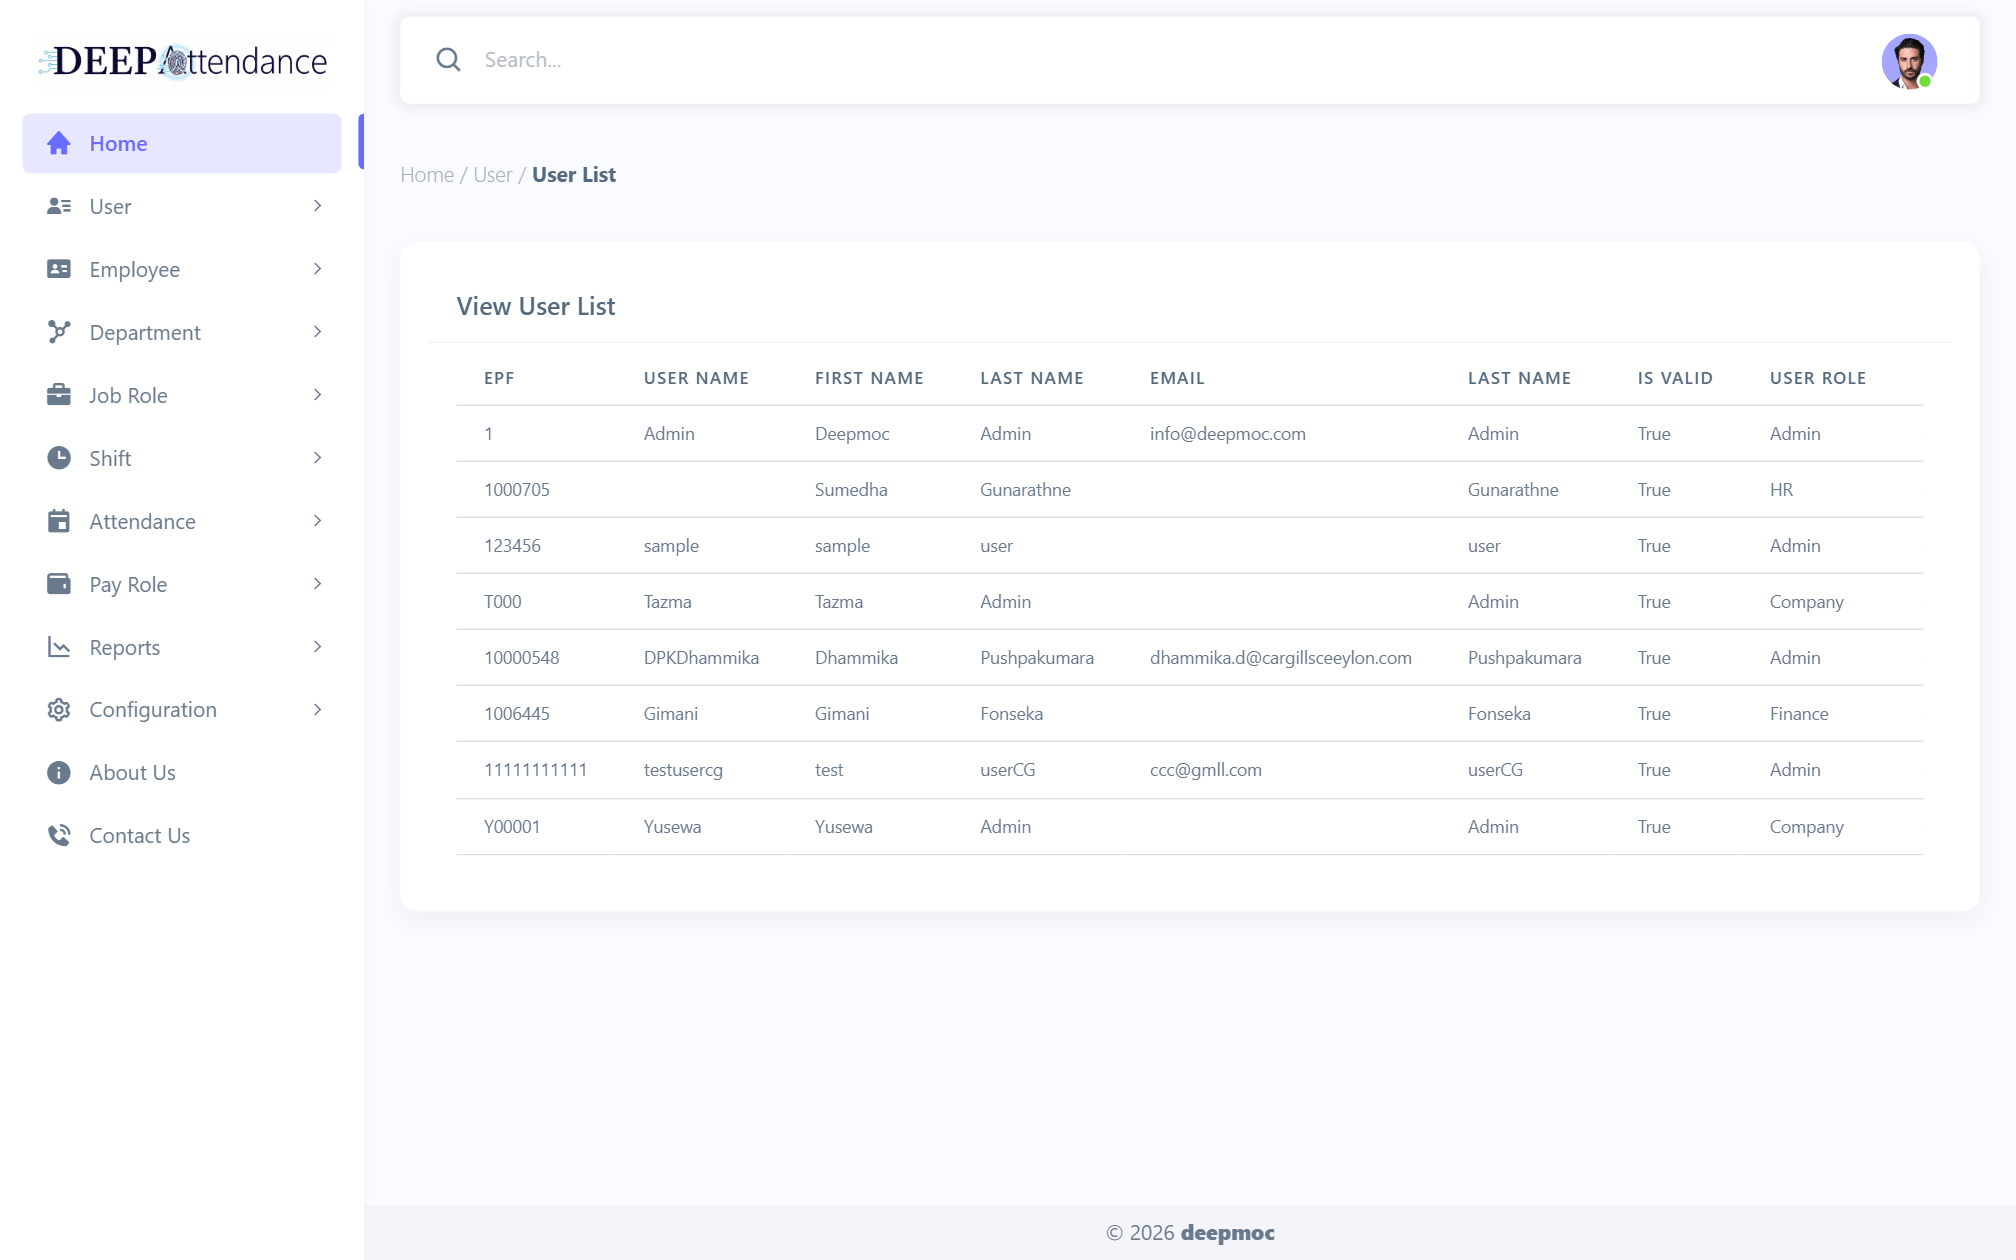Click Company role in Tazma row
The height and width of the screenshot is (1260, 2016).
pos(1806,602)
